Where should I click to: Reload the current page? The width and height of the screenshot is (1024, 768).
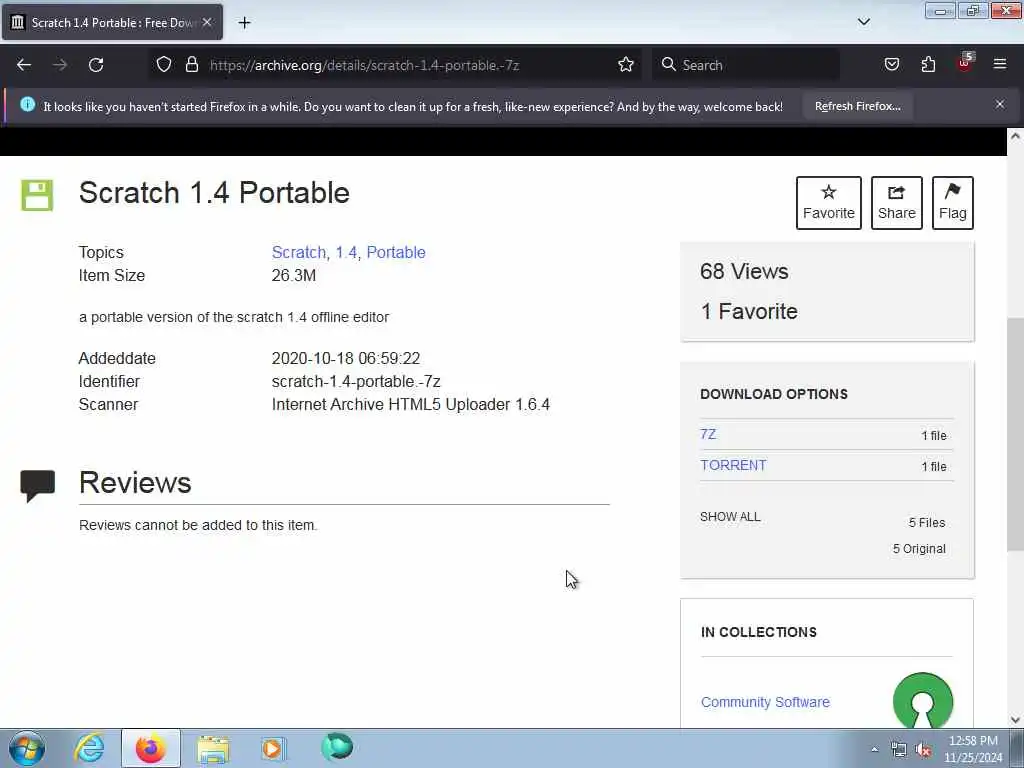click(96, 65)
